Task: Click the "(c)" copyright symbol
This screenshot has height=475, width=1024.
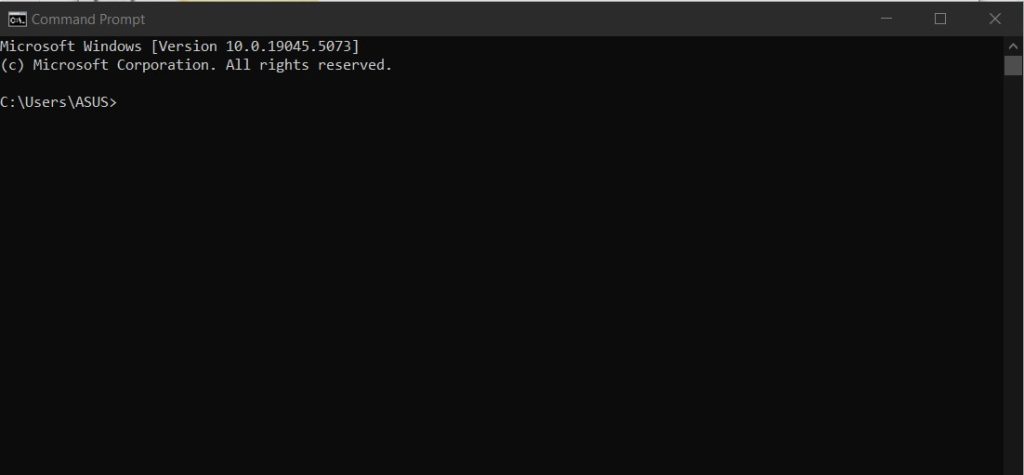Action: coord(13,65)
